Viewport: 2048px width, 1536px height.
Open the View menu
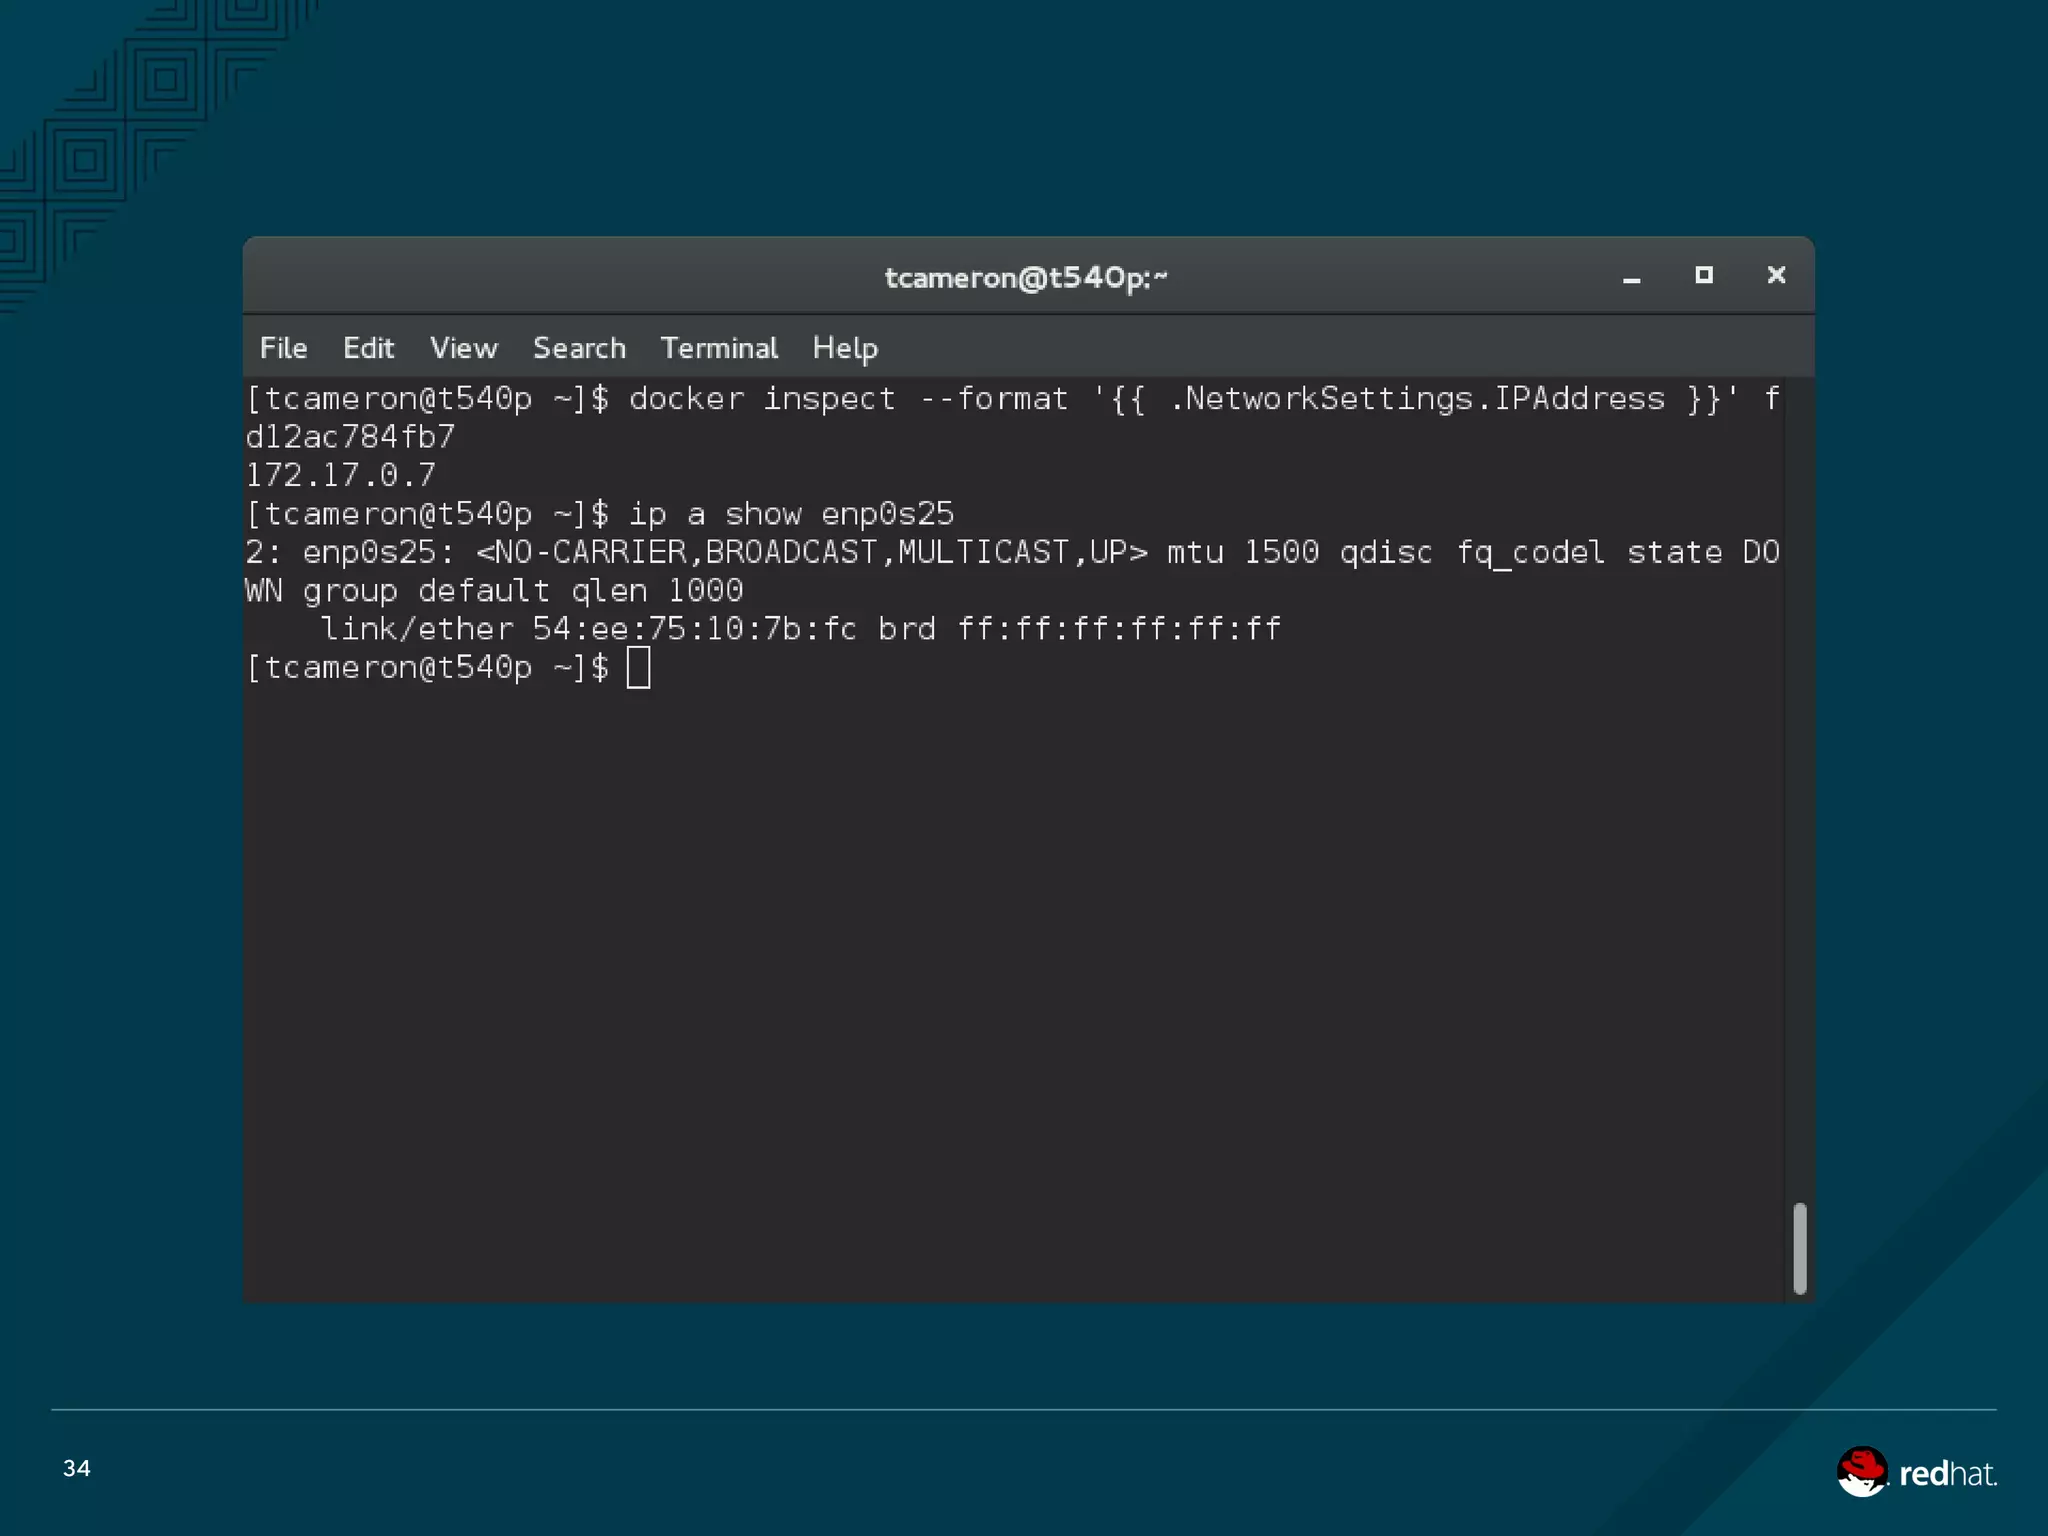463,348
